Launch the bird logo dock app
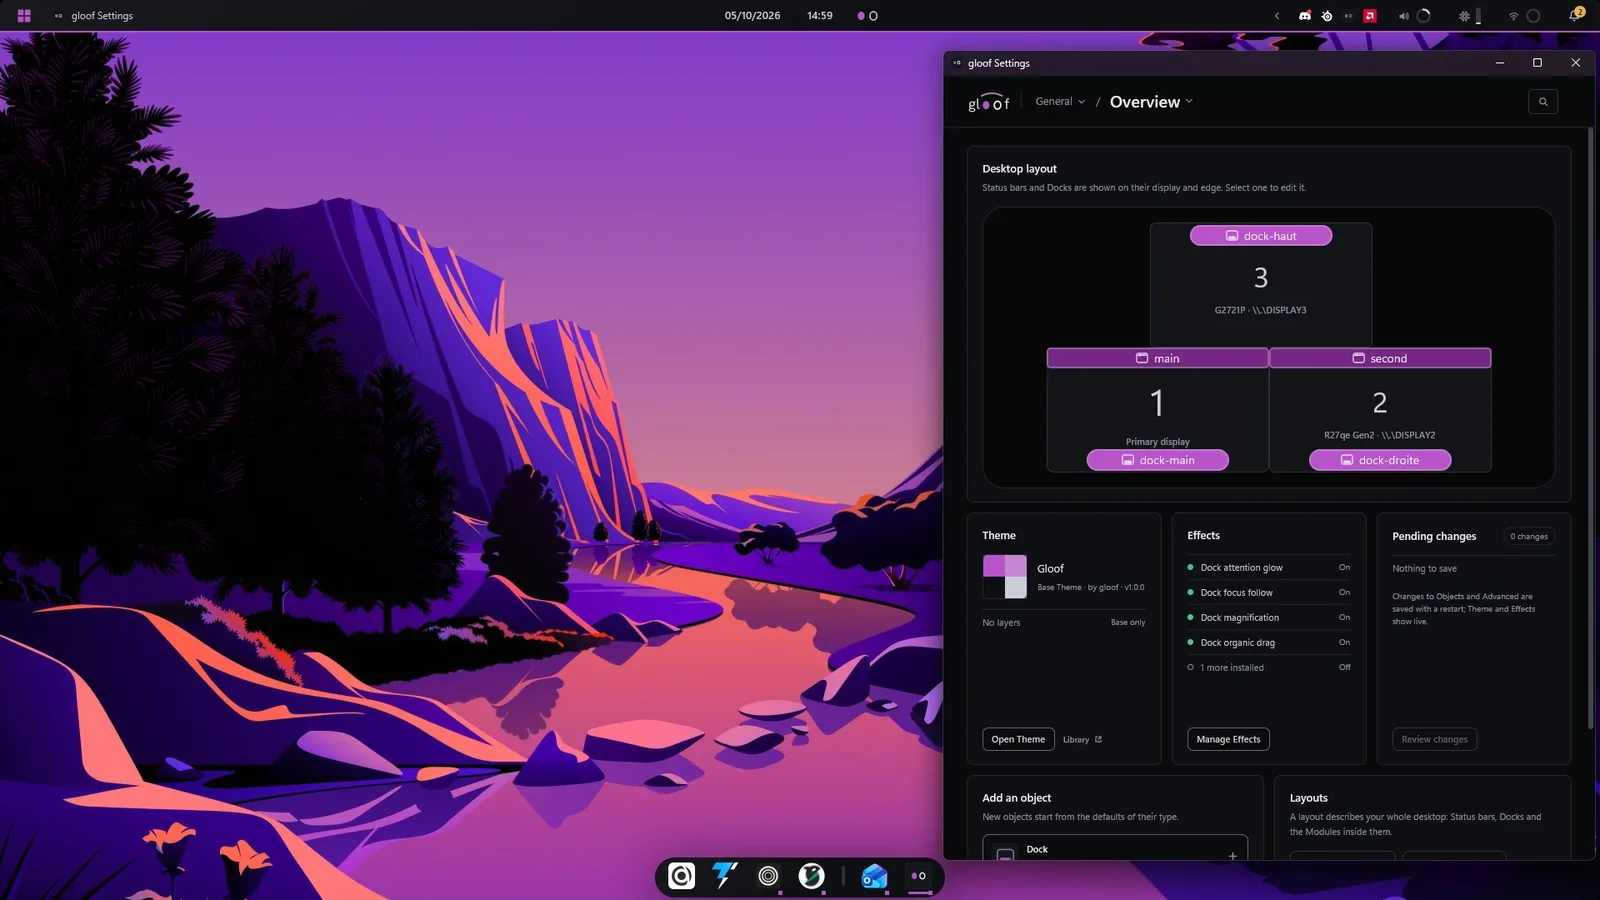1600x900 pixels. [x=811, y=877]
